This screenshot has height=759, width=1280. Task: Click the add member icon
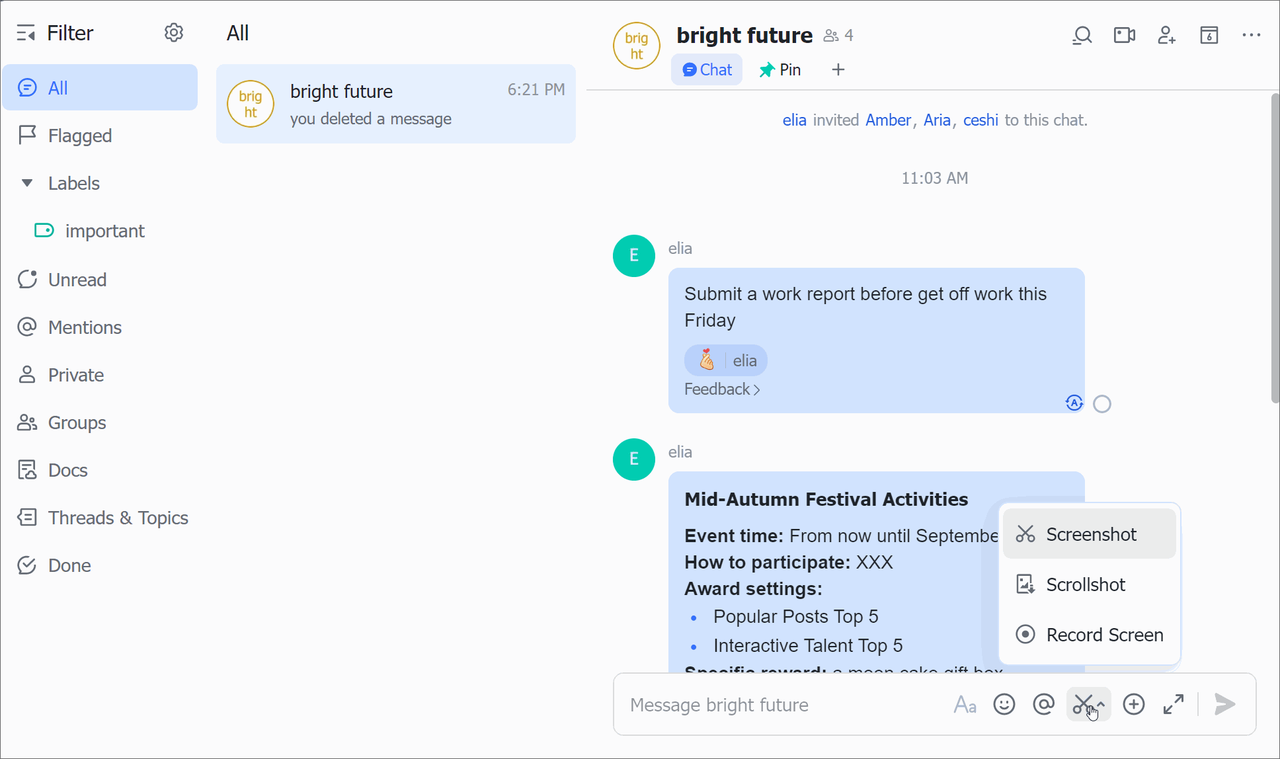coord(1167,35)
